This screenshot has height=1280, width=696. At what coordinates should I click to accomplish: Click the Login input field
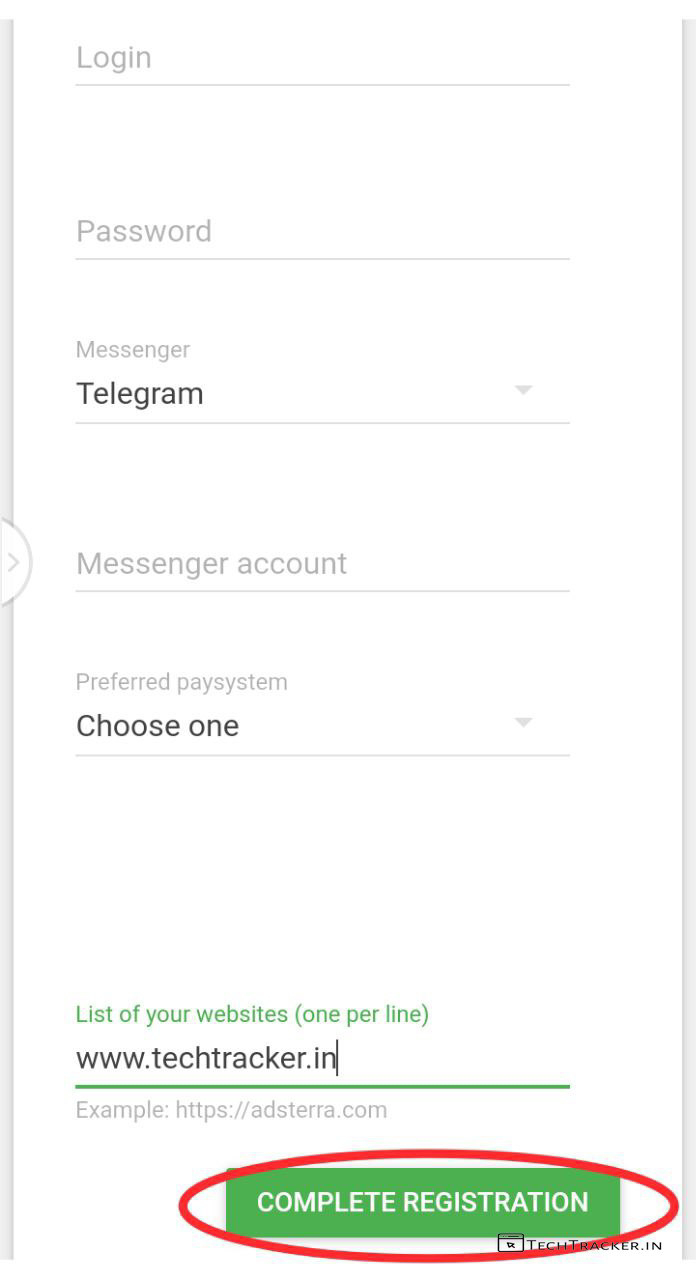[x=322, y=58]
